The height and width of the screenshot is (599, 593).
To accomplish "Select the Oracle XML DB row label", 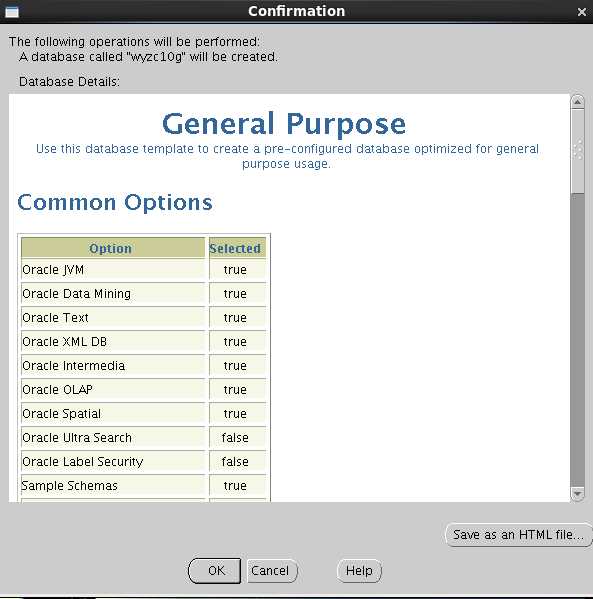I will click(65, 342).
